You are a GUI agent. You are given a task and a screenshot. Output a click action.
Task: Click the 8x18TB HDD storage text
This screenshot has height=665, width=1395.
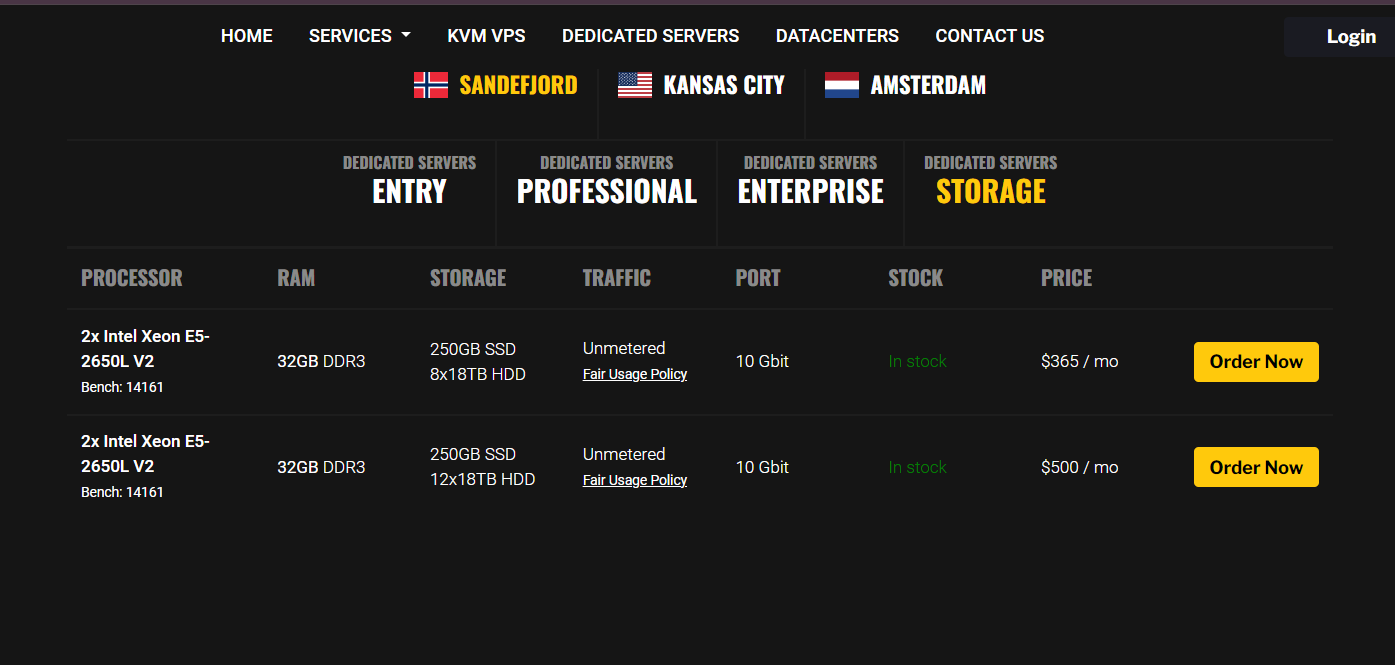(x=478, y=374)
